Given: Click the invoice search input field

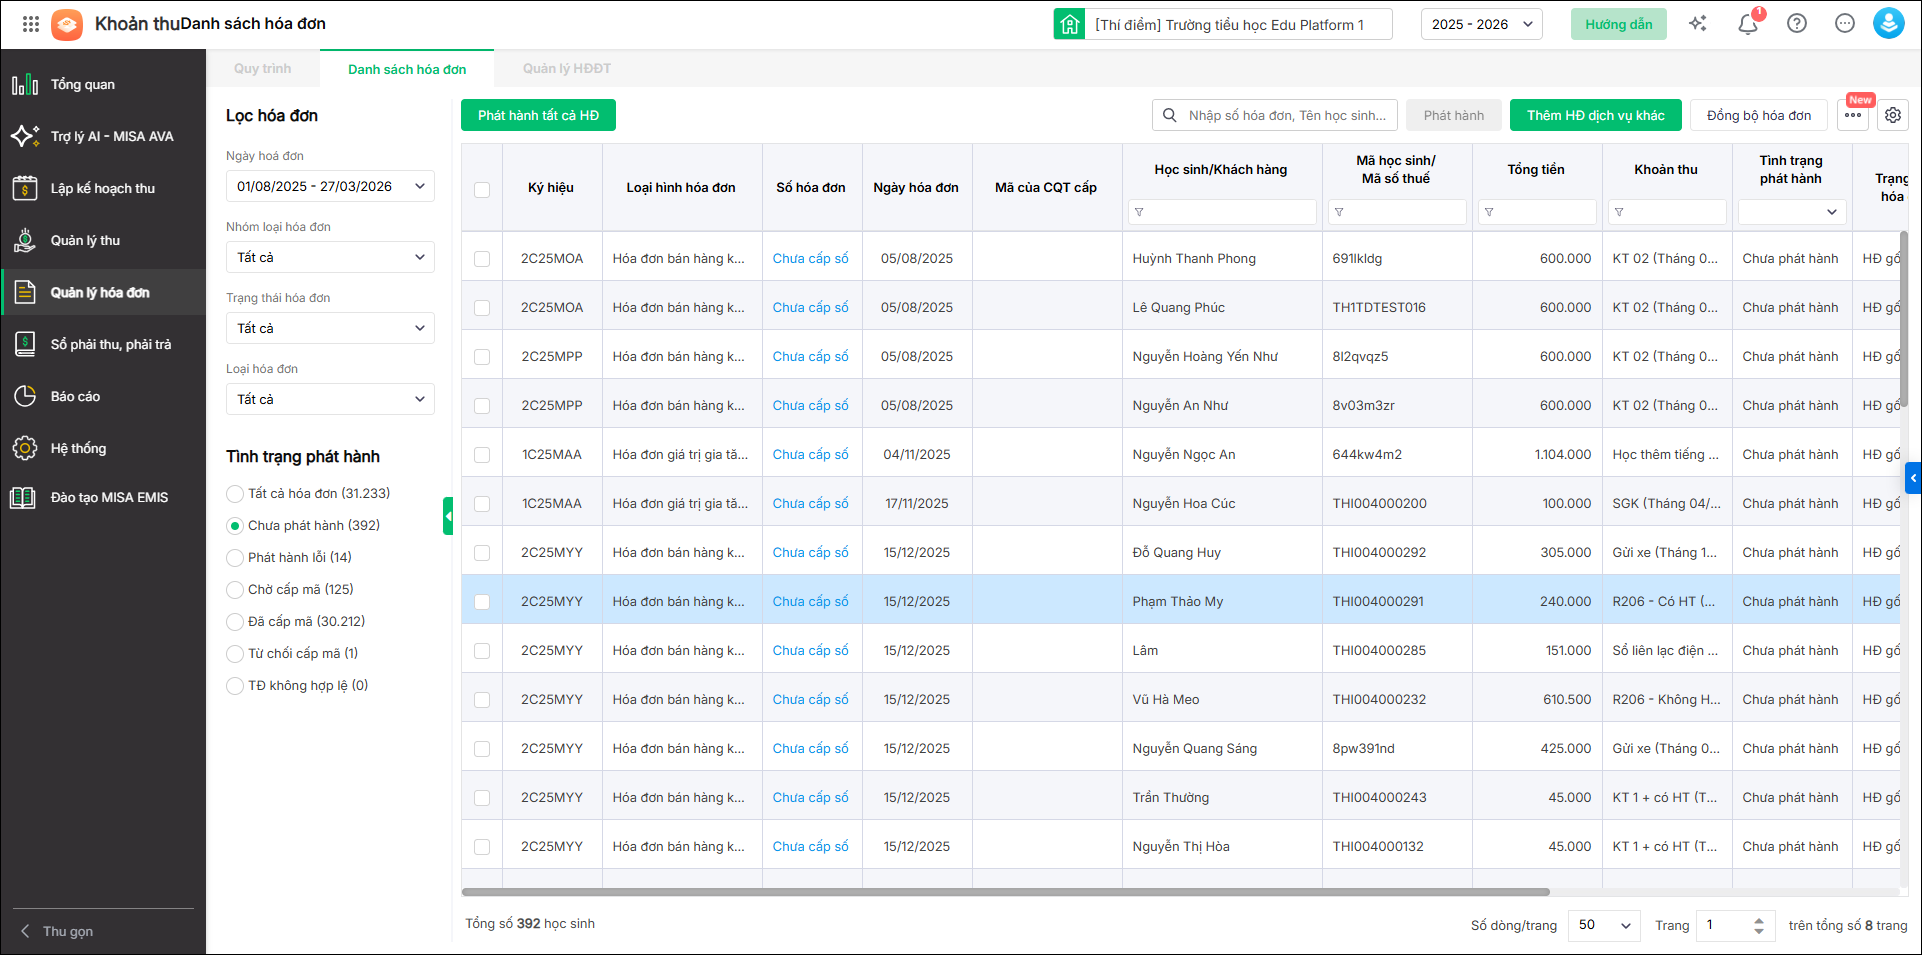Looking at the screenshot, I should click(1286, 115).
